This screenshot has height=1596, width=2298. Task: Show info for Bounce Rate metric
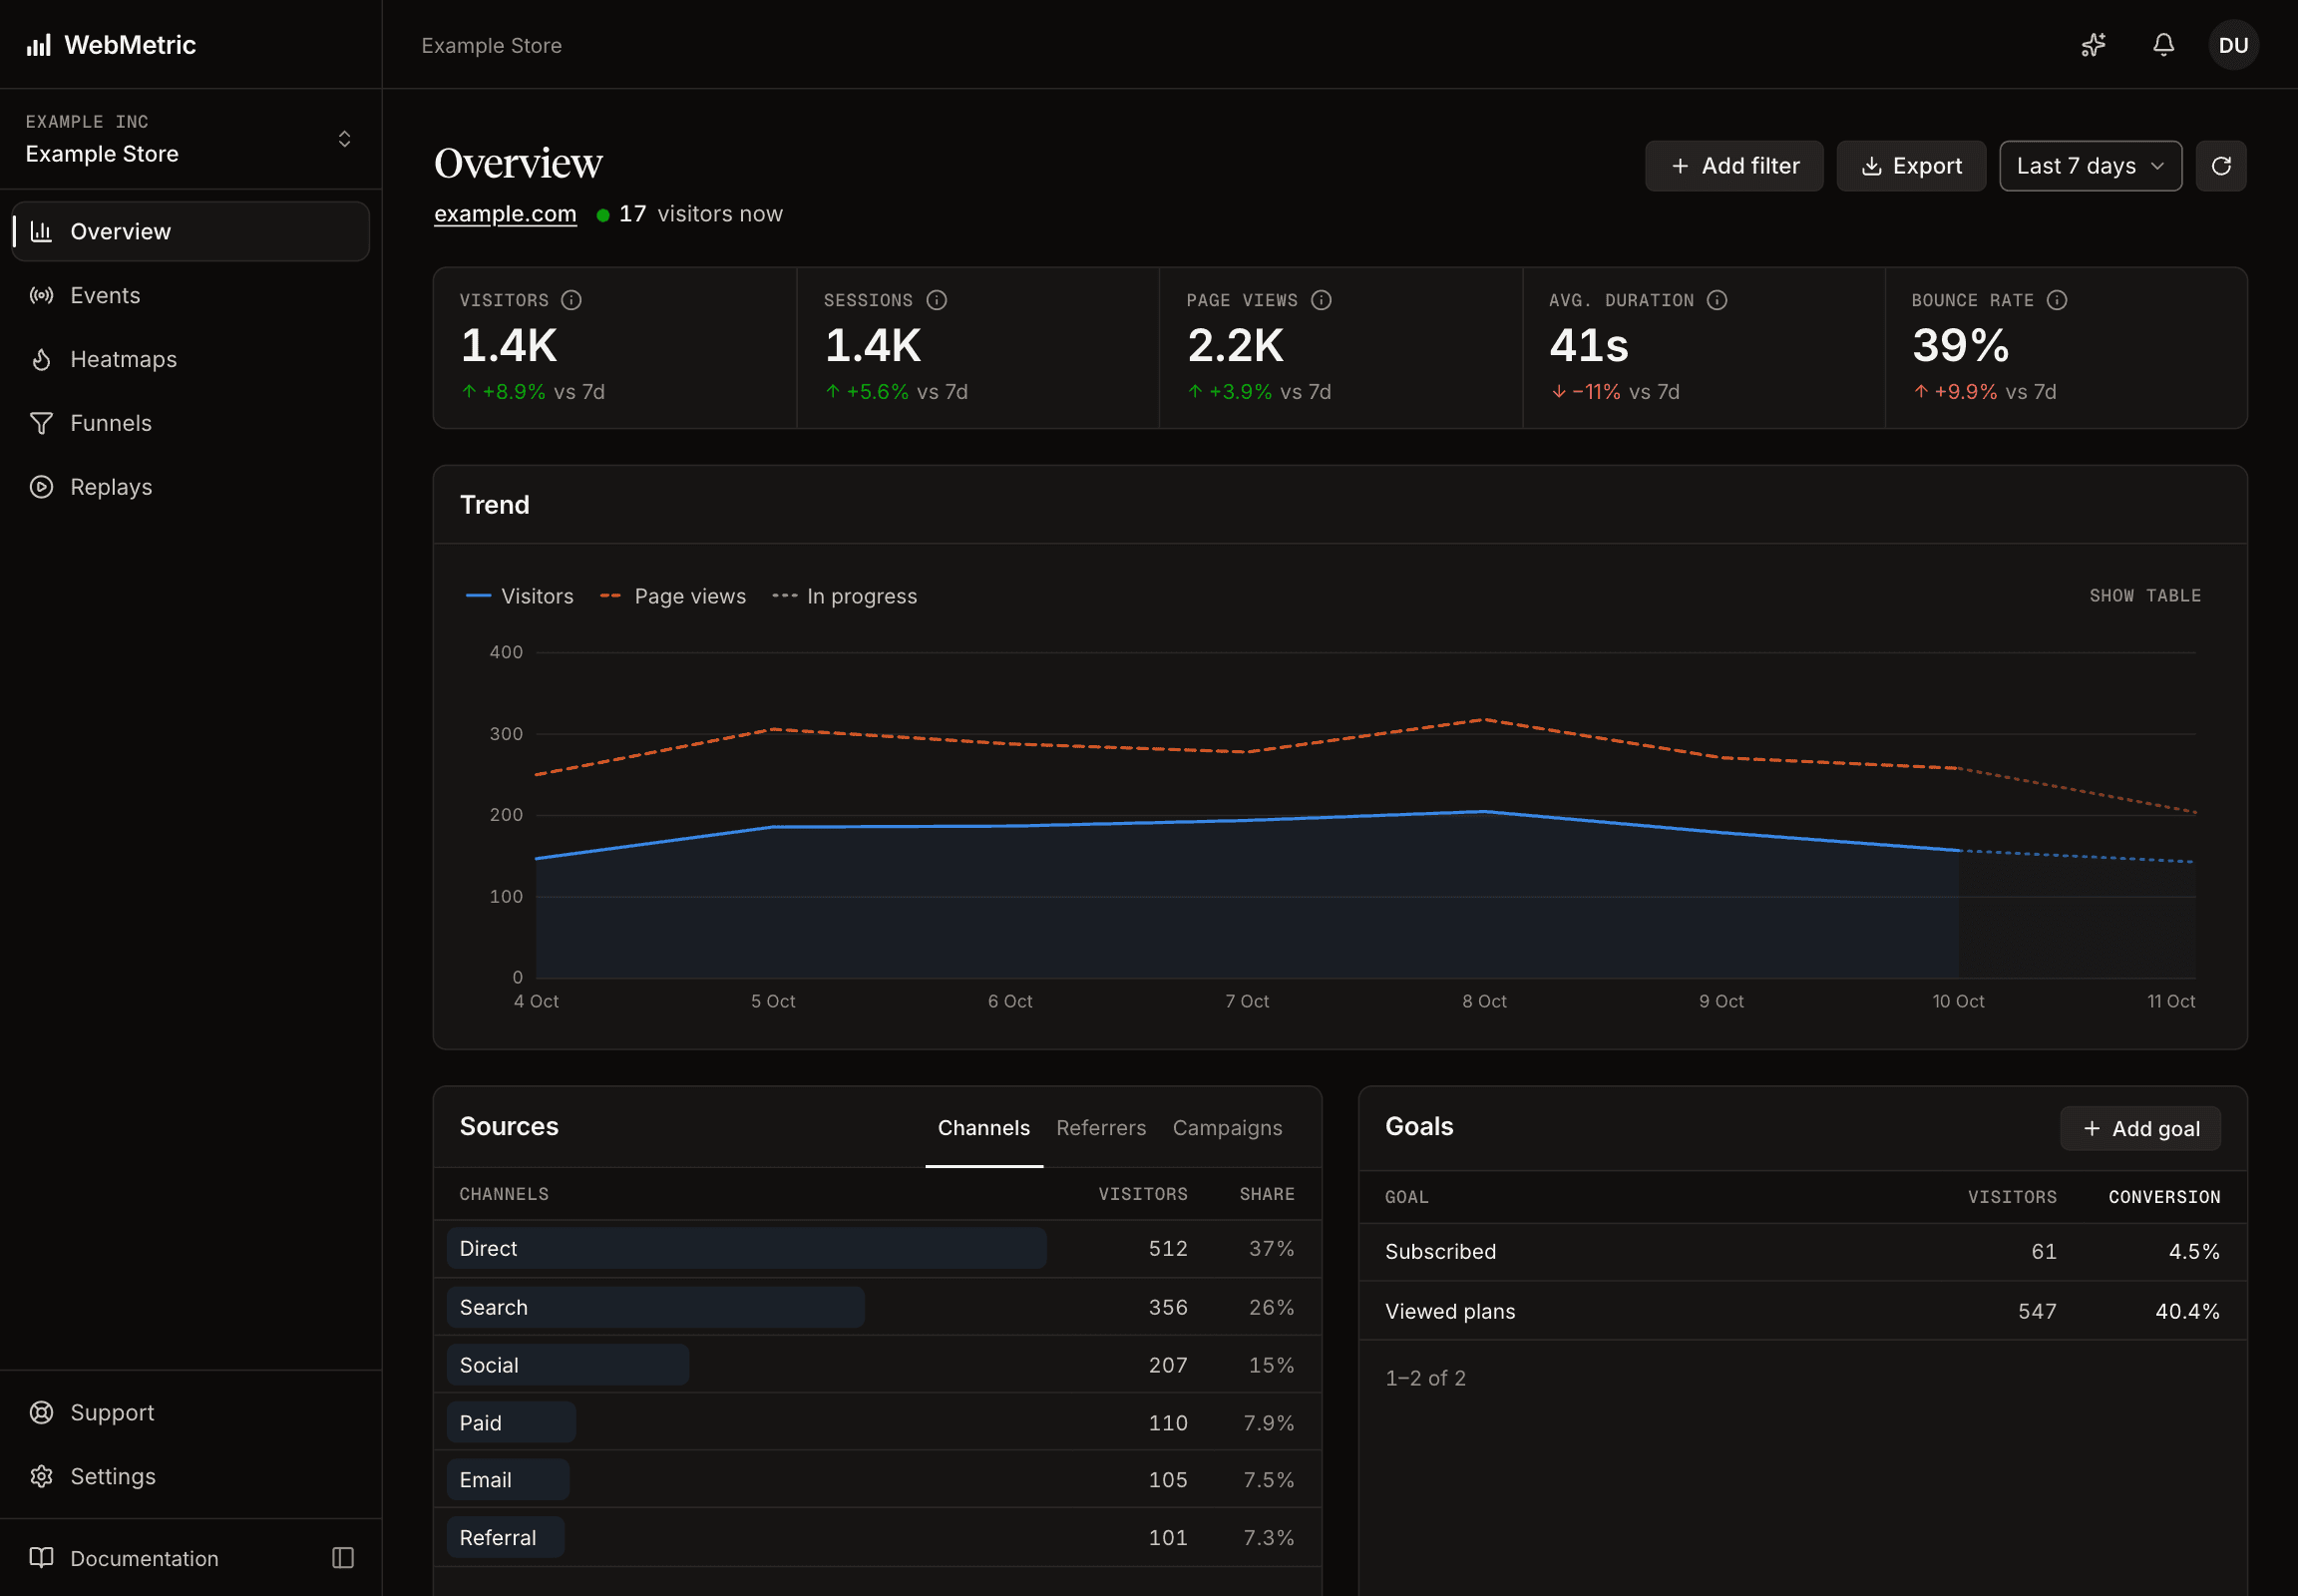point(2056,300)
